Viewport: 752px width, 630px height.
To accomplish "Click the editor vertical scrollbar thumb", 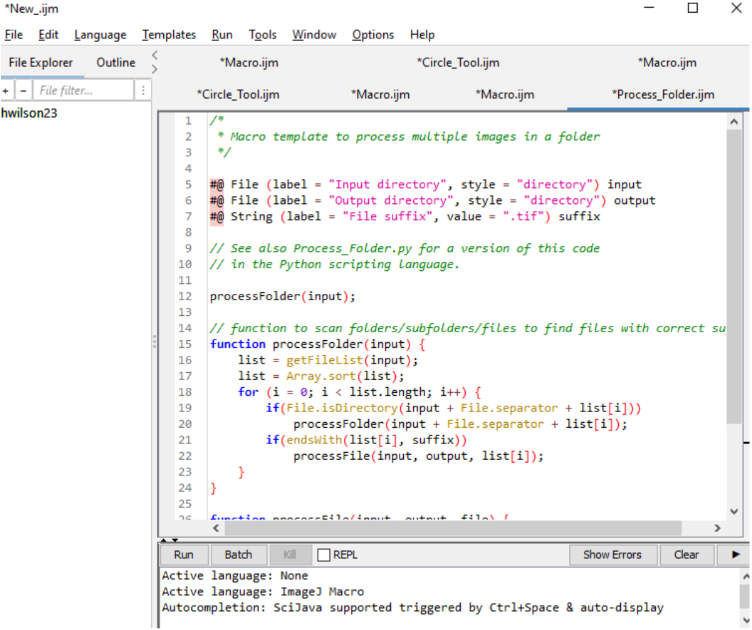I will click(734, 277).
